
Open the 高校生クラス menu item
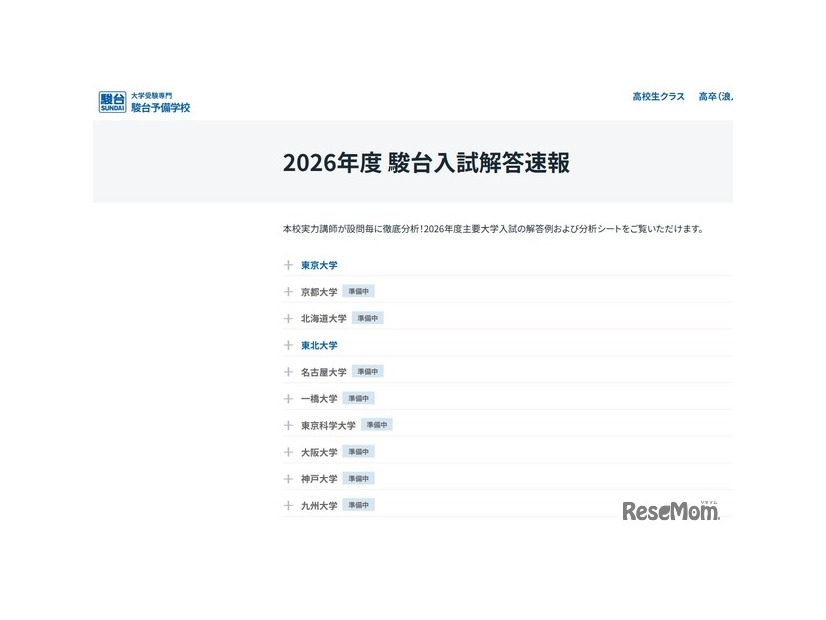tap(657, 97)
